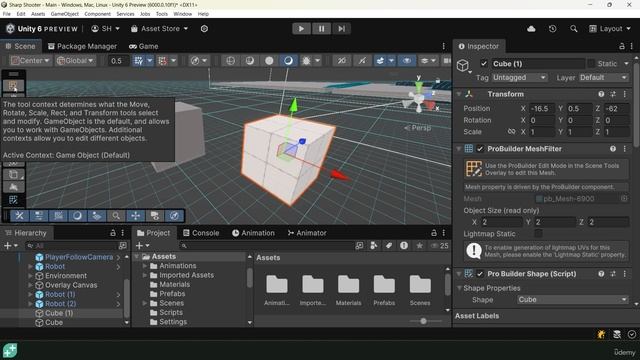Open the Window menu

click(x=182, y=14)
